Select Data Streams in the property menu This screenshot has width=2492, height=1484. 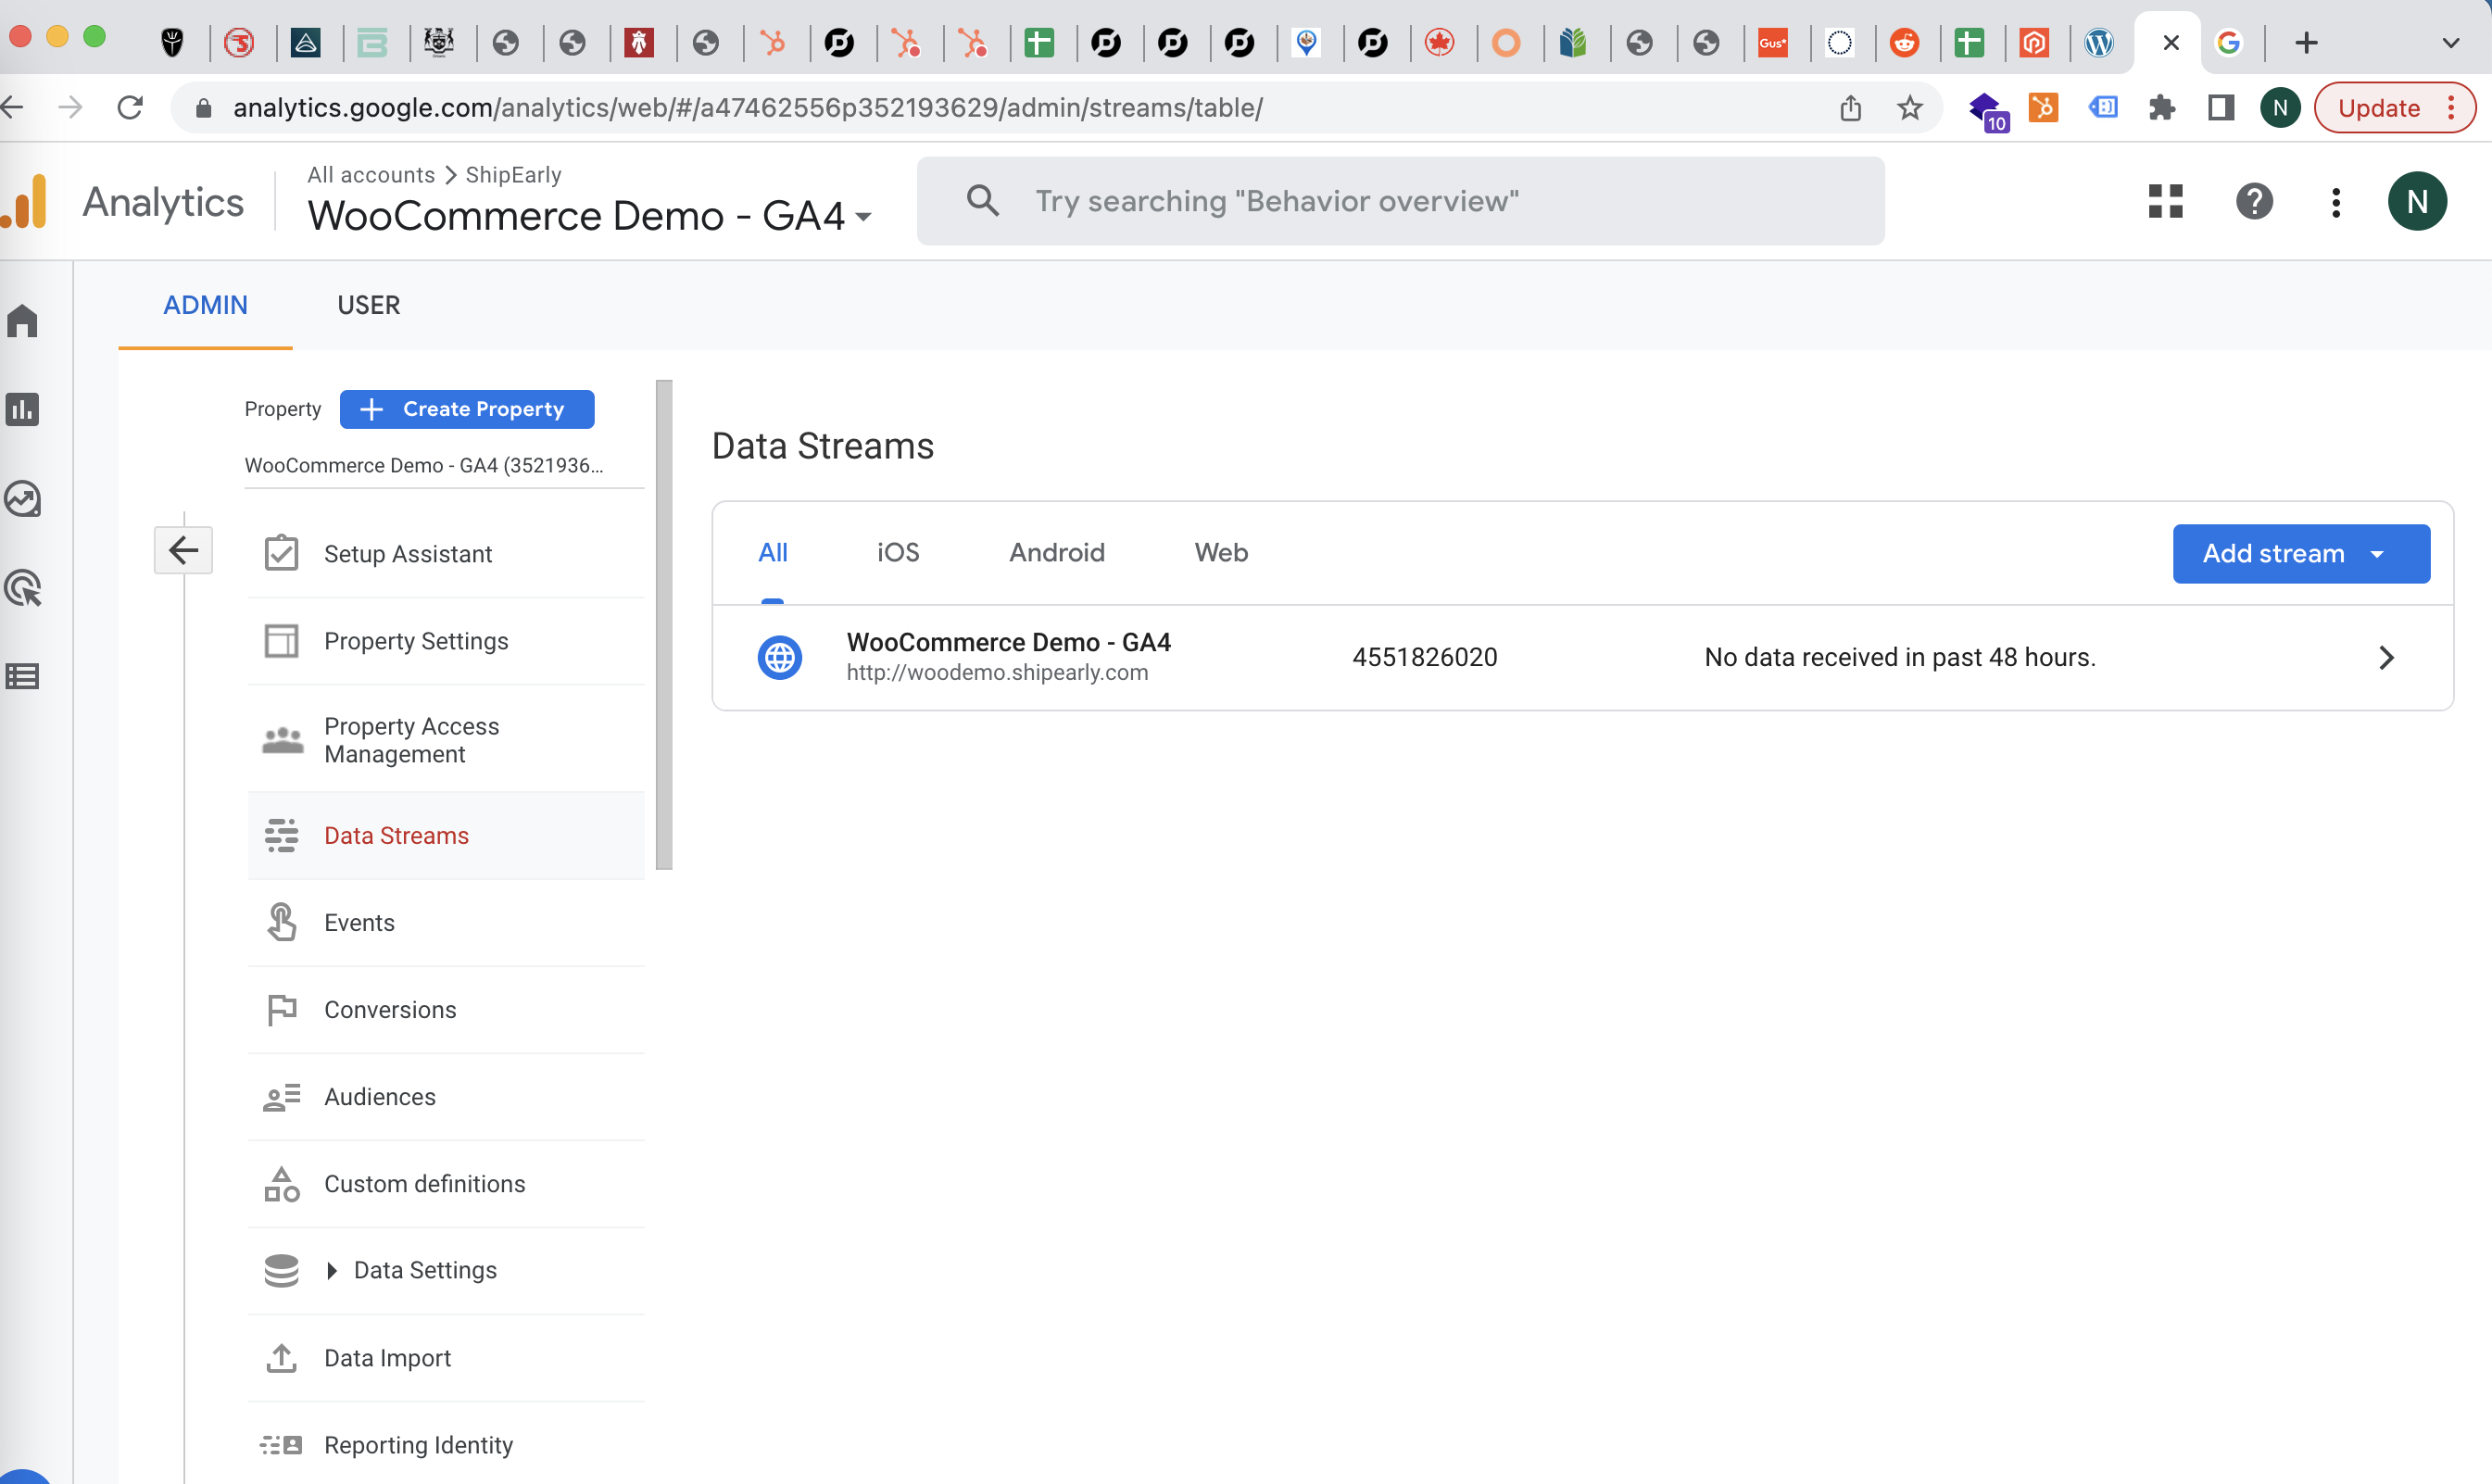(x=446, y=836)
